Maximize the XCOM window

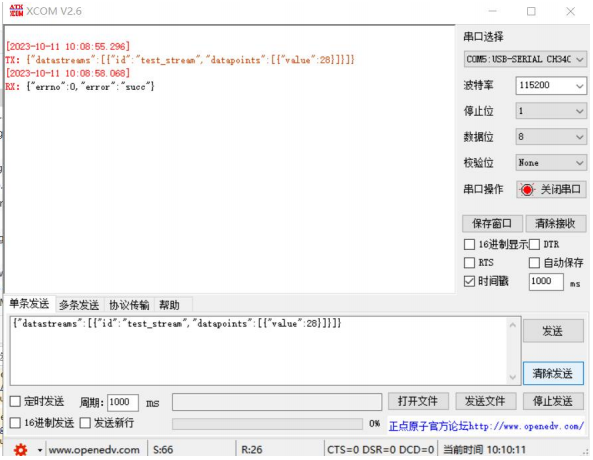point(531,11)
